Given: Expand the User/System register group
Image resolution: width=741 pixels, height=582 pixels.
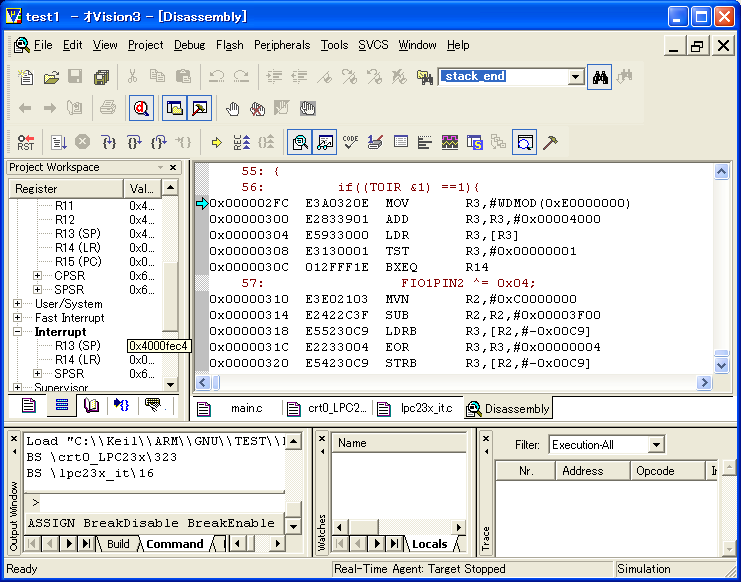Looking at the screenshot, I should (17, 304).
